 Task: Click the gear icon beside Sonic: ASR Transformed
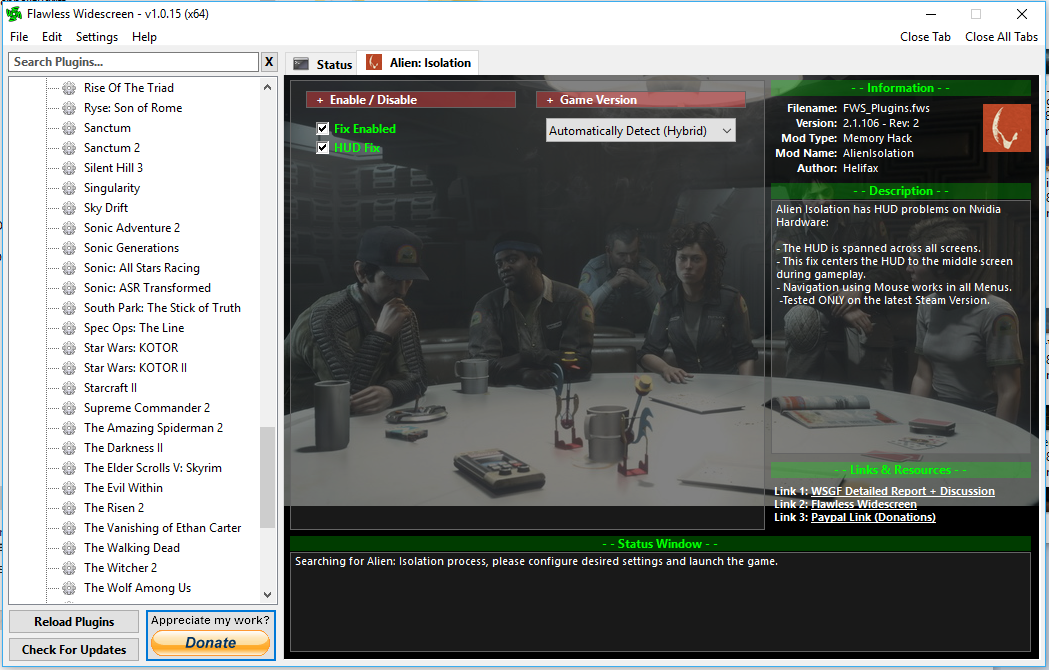point(69,288)
